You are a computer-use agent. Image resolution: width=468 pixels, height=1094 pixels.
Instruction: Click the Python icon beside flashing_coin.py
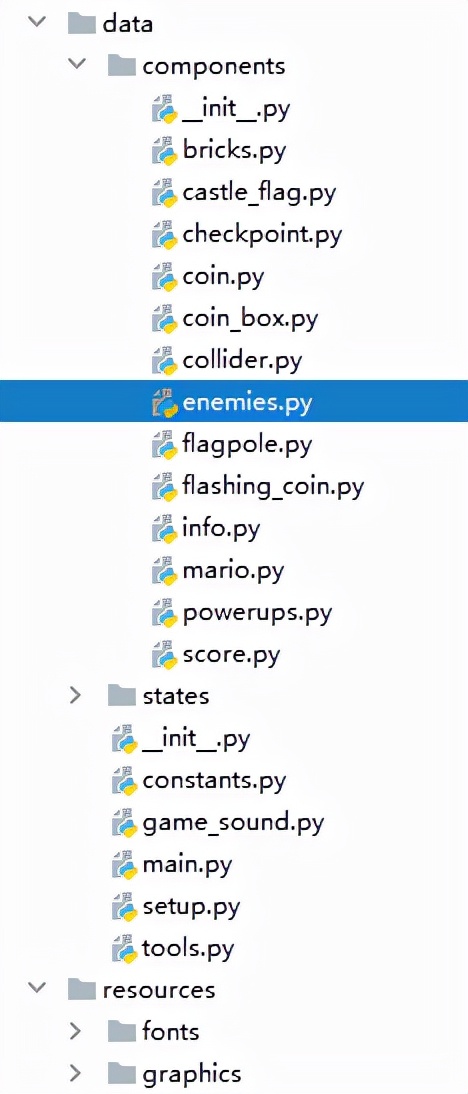coord(163,486)
